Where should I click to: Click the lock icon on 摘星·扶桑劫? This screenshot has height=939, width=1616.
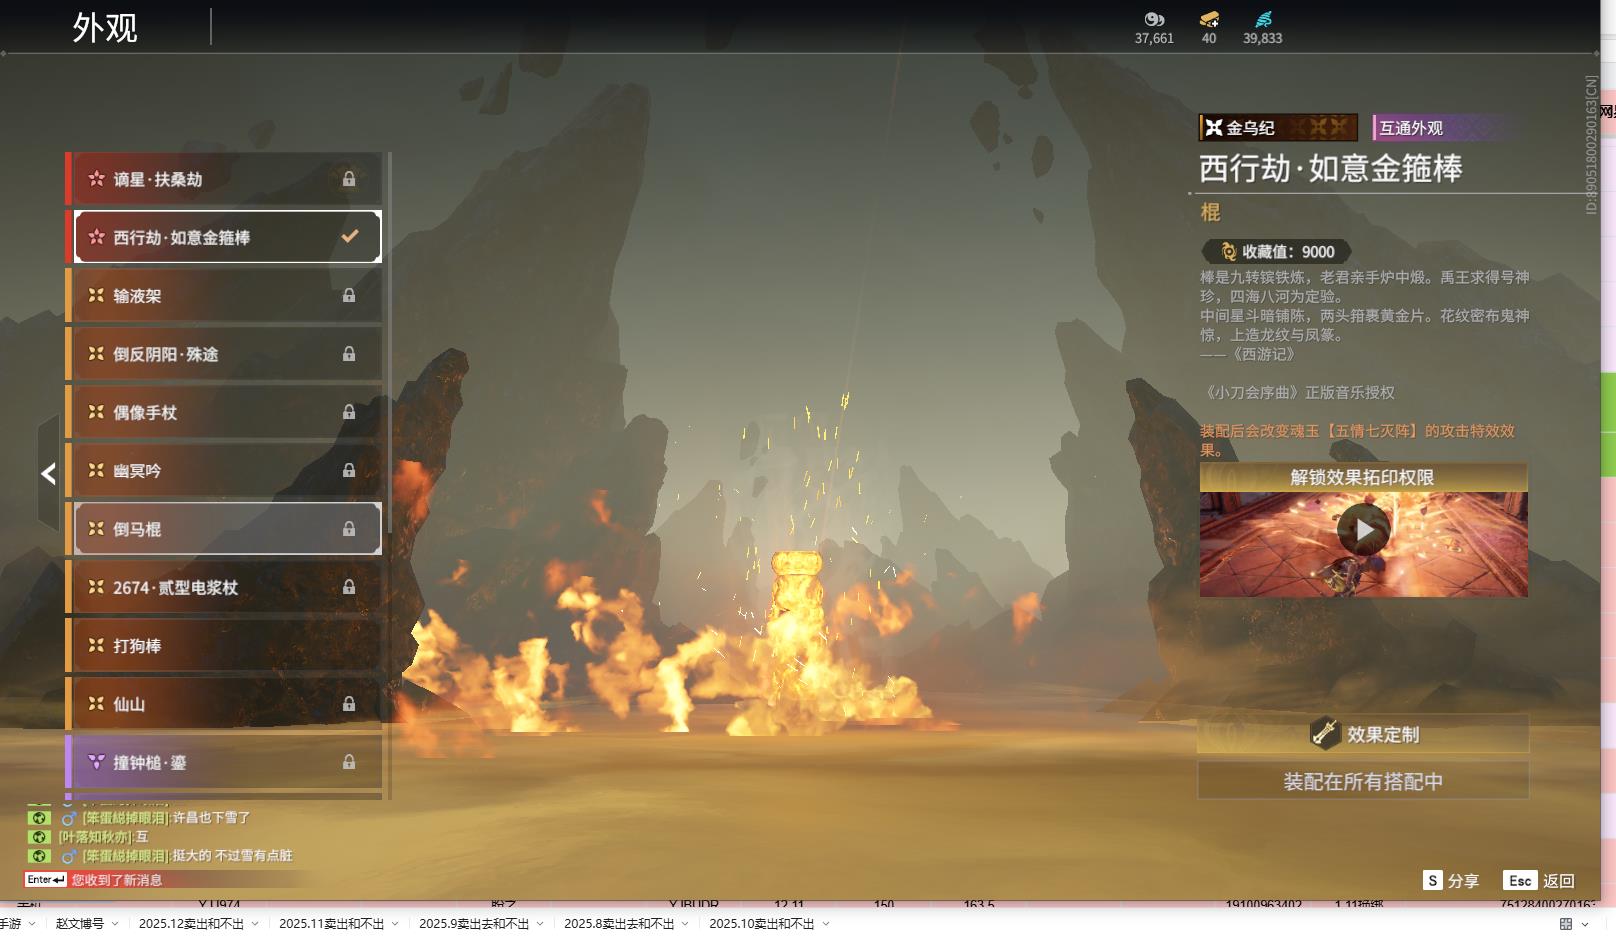349,179
